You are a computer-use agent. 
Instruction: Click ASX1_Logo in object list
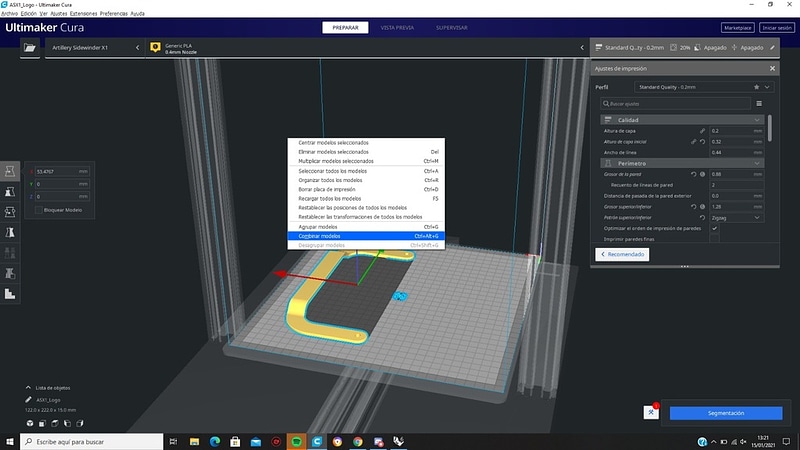pos(48,400)
